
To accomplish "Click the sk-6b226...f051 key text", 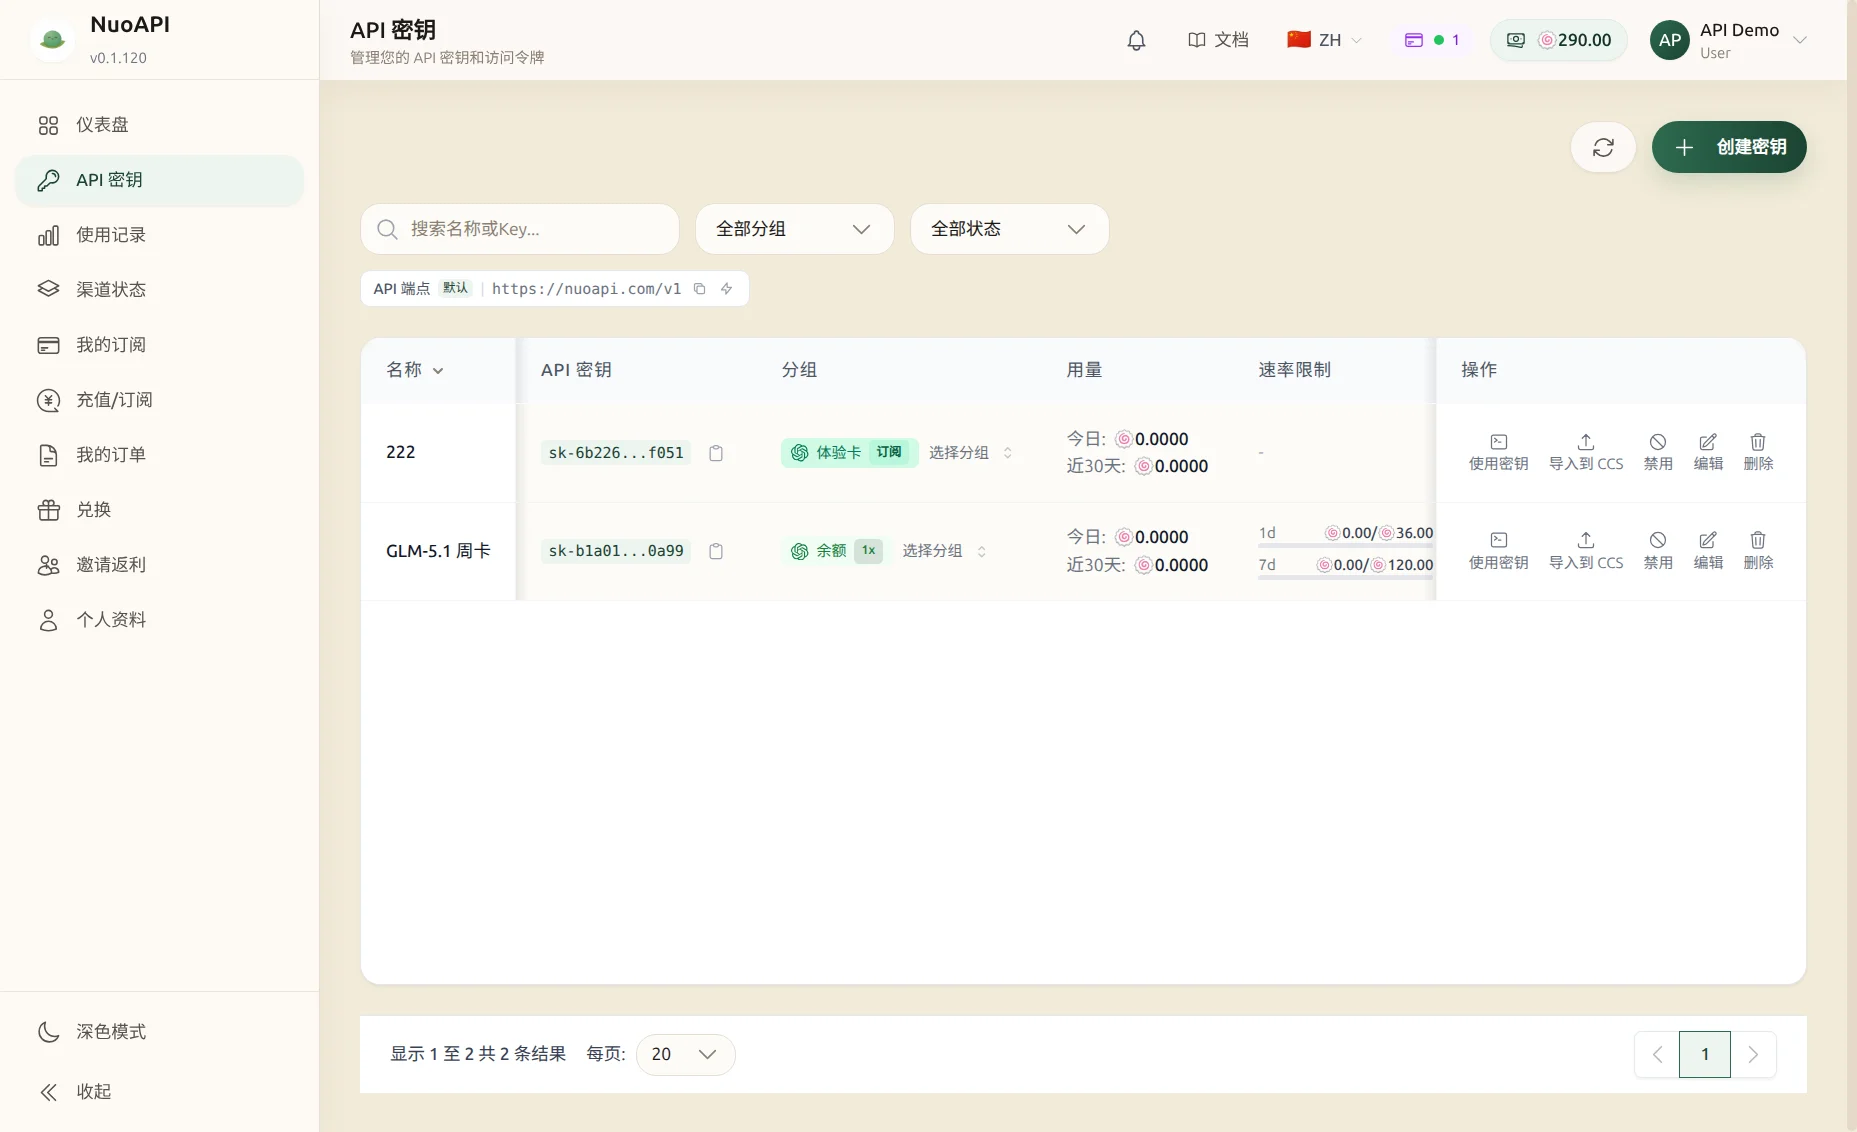I will click(x=616, y=453).
